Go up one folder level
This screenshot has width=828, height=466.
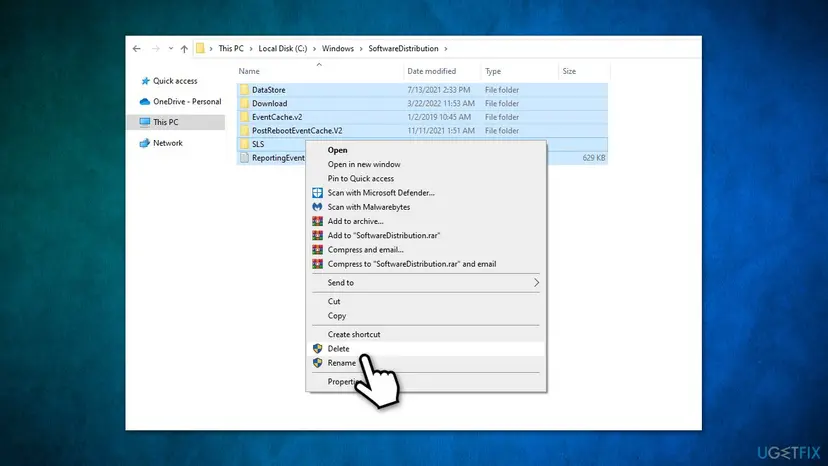click(x=184, y=49)
